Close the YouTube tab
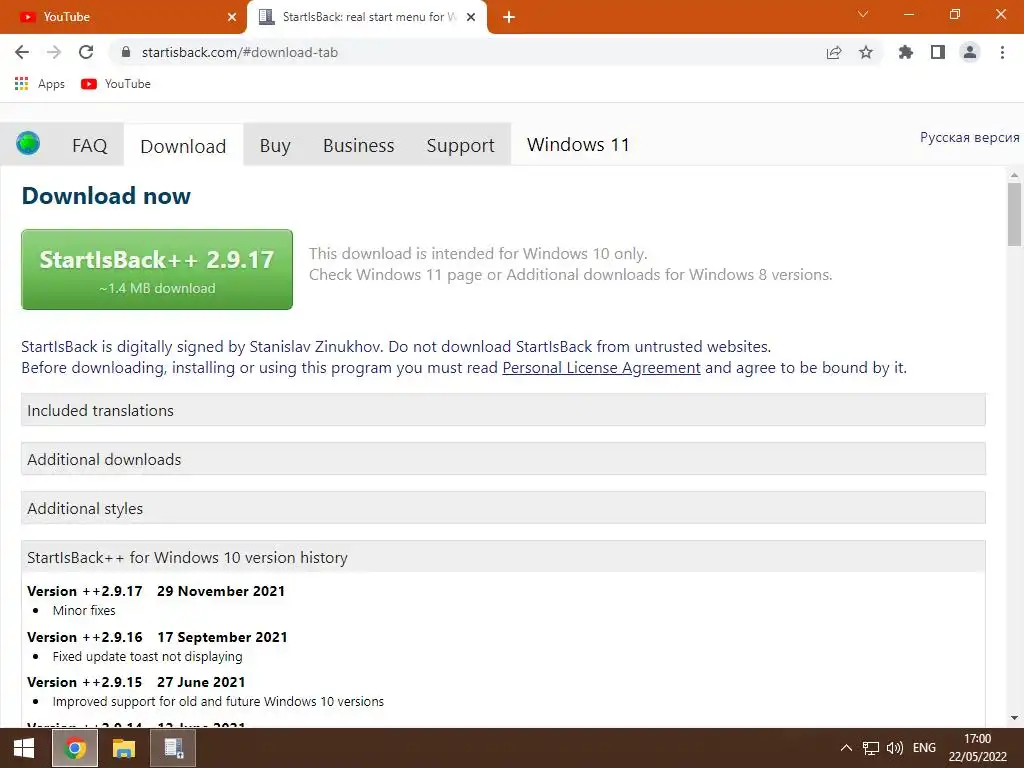Viewport: 1024px width, 768px height. tap(232, 17)
